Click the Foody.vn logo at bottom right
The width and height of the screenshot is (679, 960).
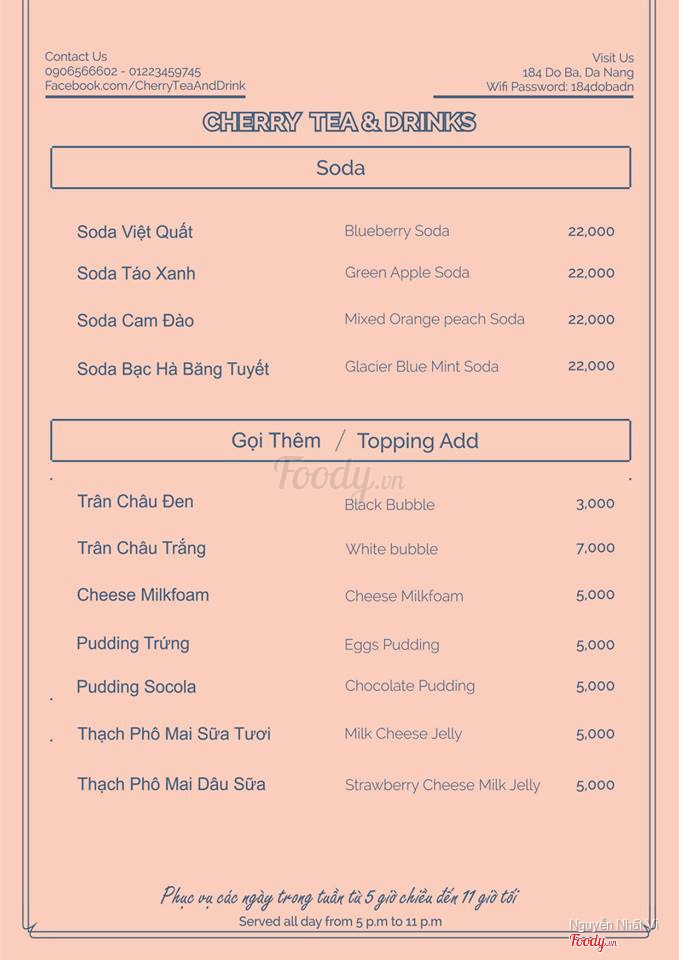[x=592, y=941]
